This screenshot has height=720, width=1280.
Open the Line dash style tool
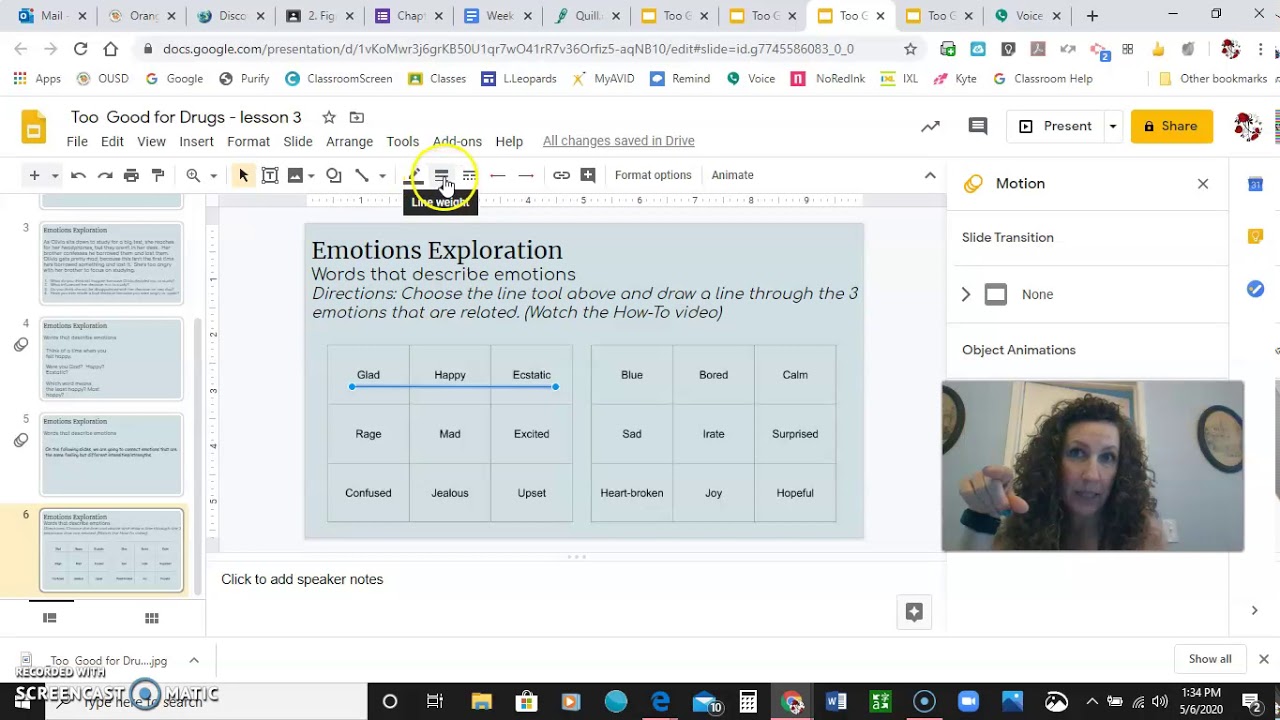click(469, 175)
